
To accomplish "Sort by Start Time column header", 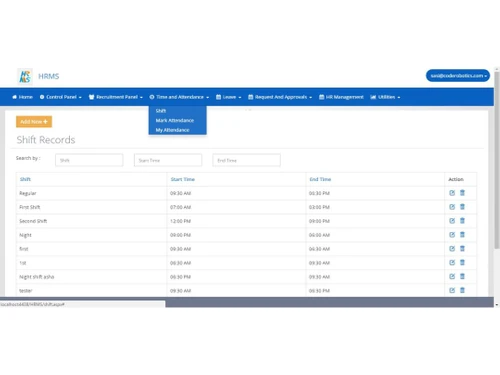I will [183, 179].
